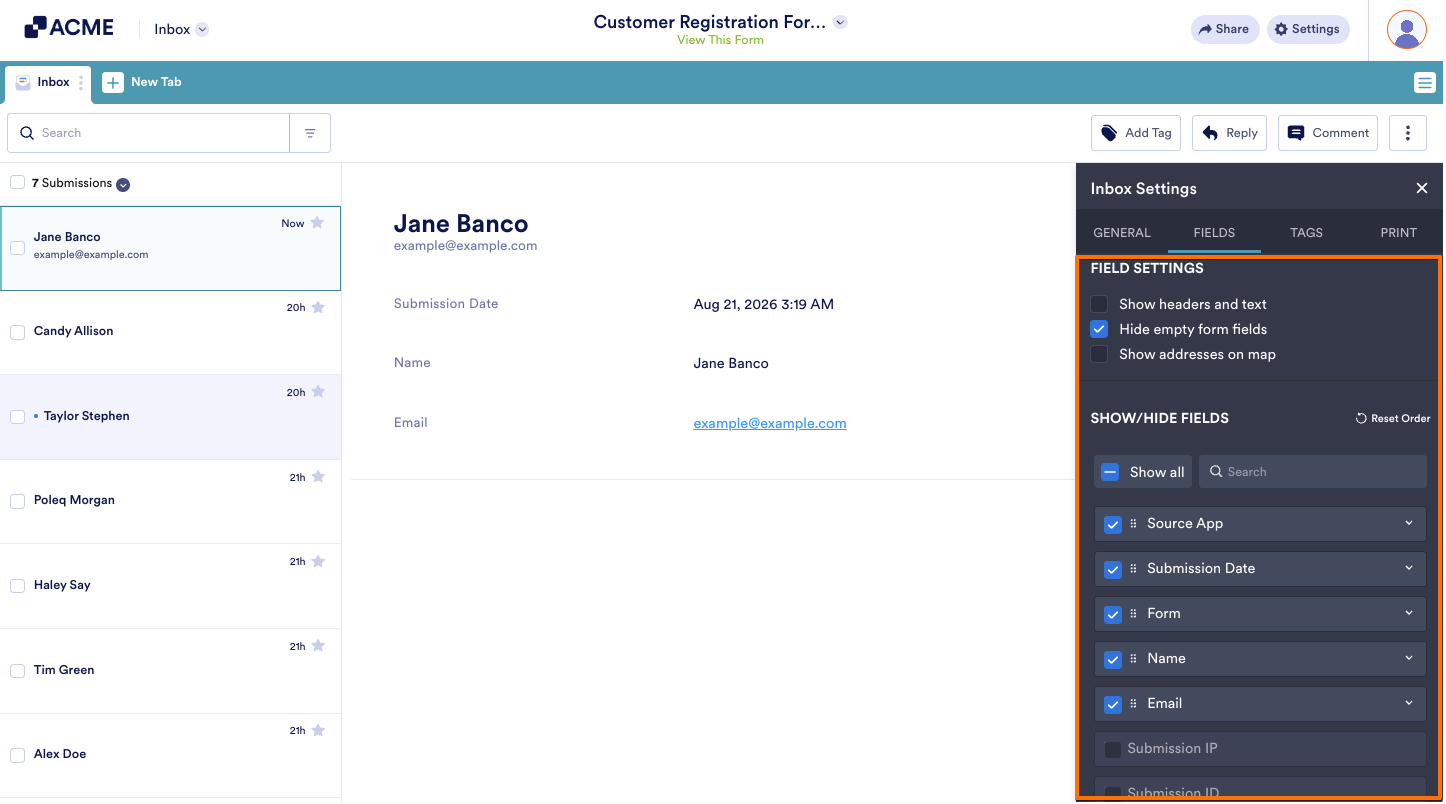Click the plus icon for New Tab
1446x804 pixels.
pos(113,83)
